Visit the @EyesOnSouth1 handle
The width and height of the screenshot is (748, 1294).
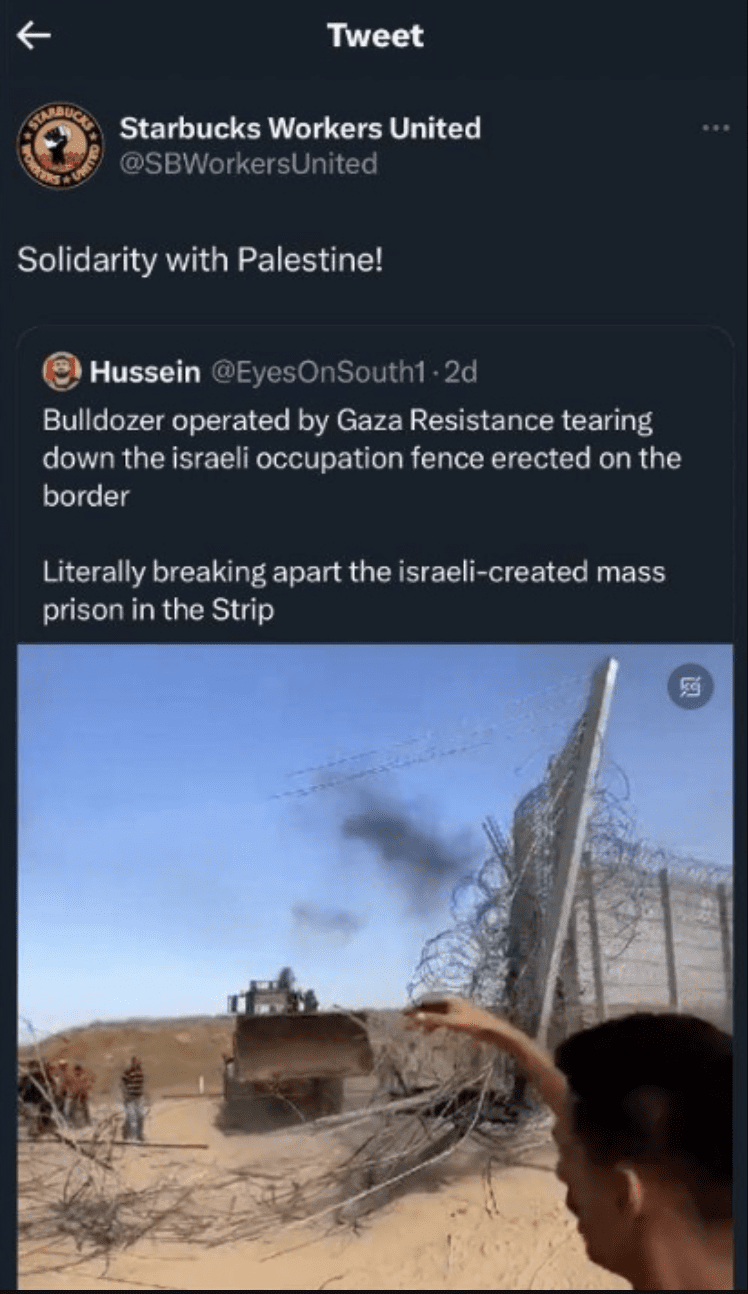[x=320, y=372]
